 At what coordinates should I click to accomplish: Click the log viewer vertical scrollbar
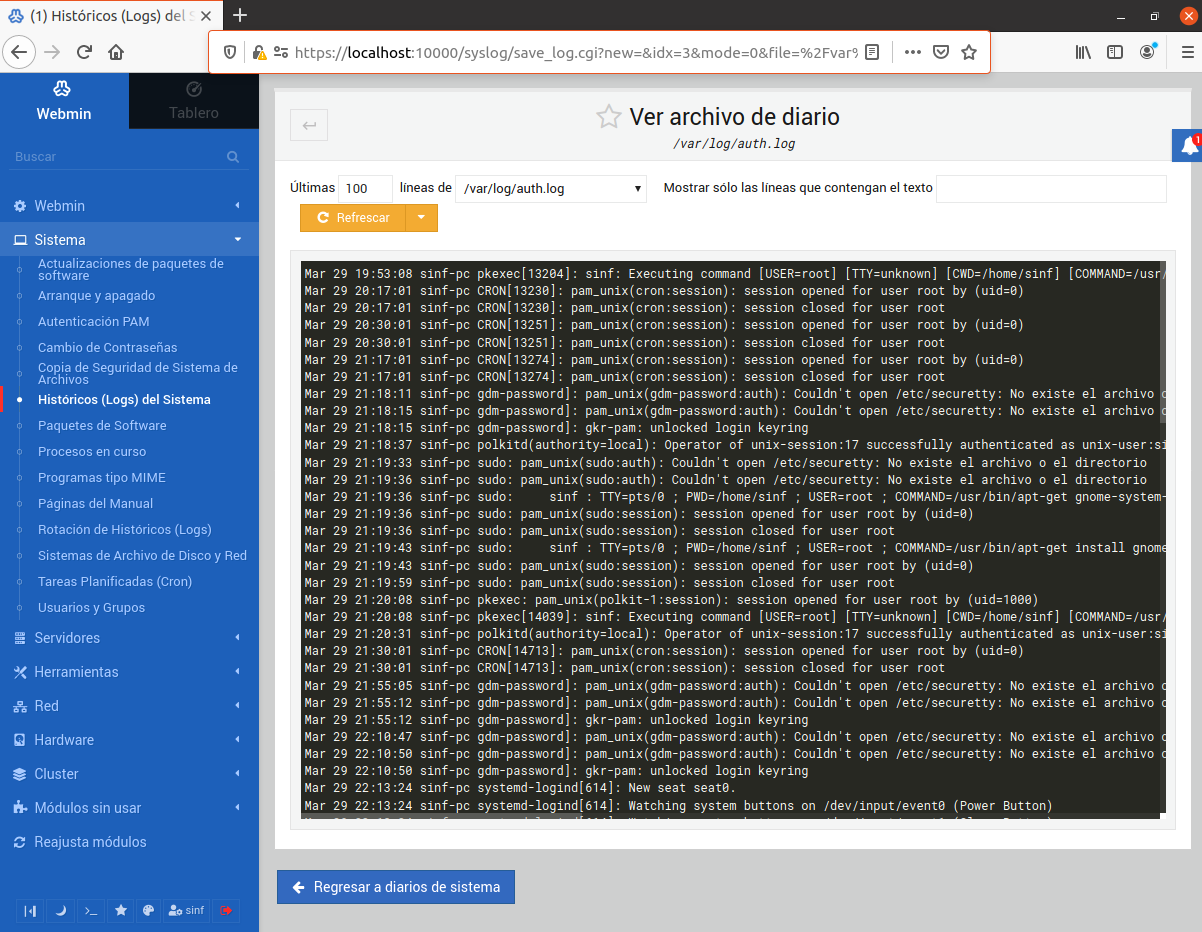pyautogui.click(x=1162, y=540)
